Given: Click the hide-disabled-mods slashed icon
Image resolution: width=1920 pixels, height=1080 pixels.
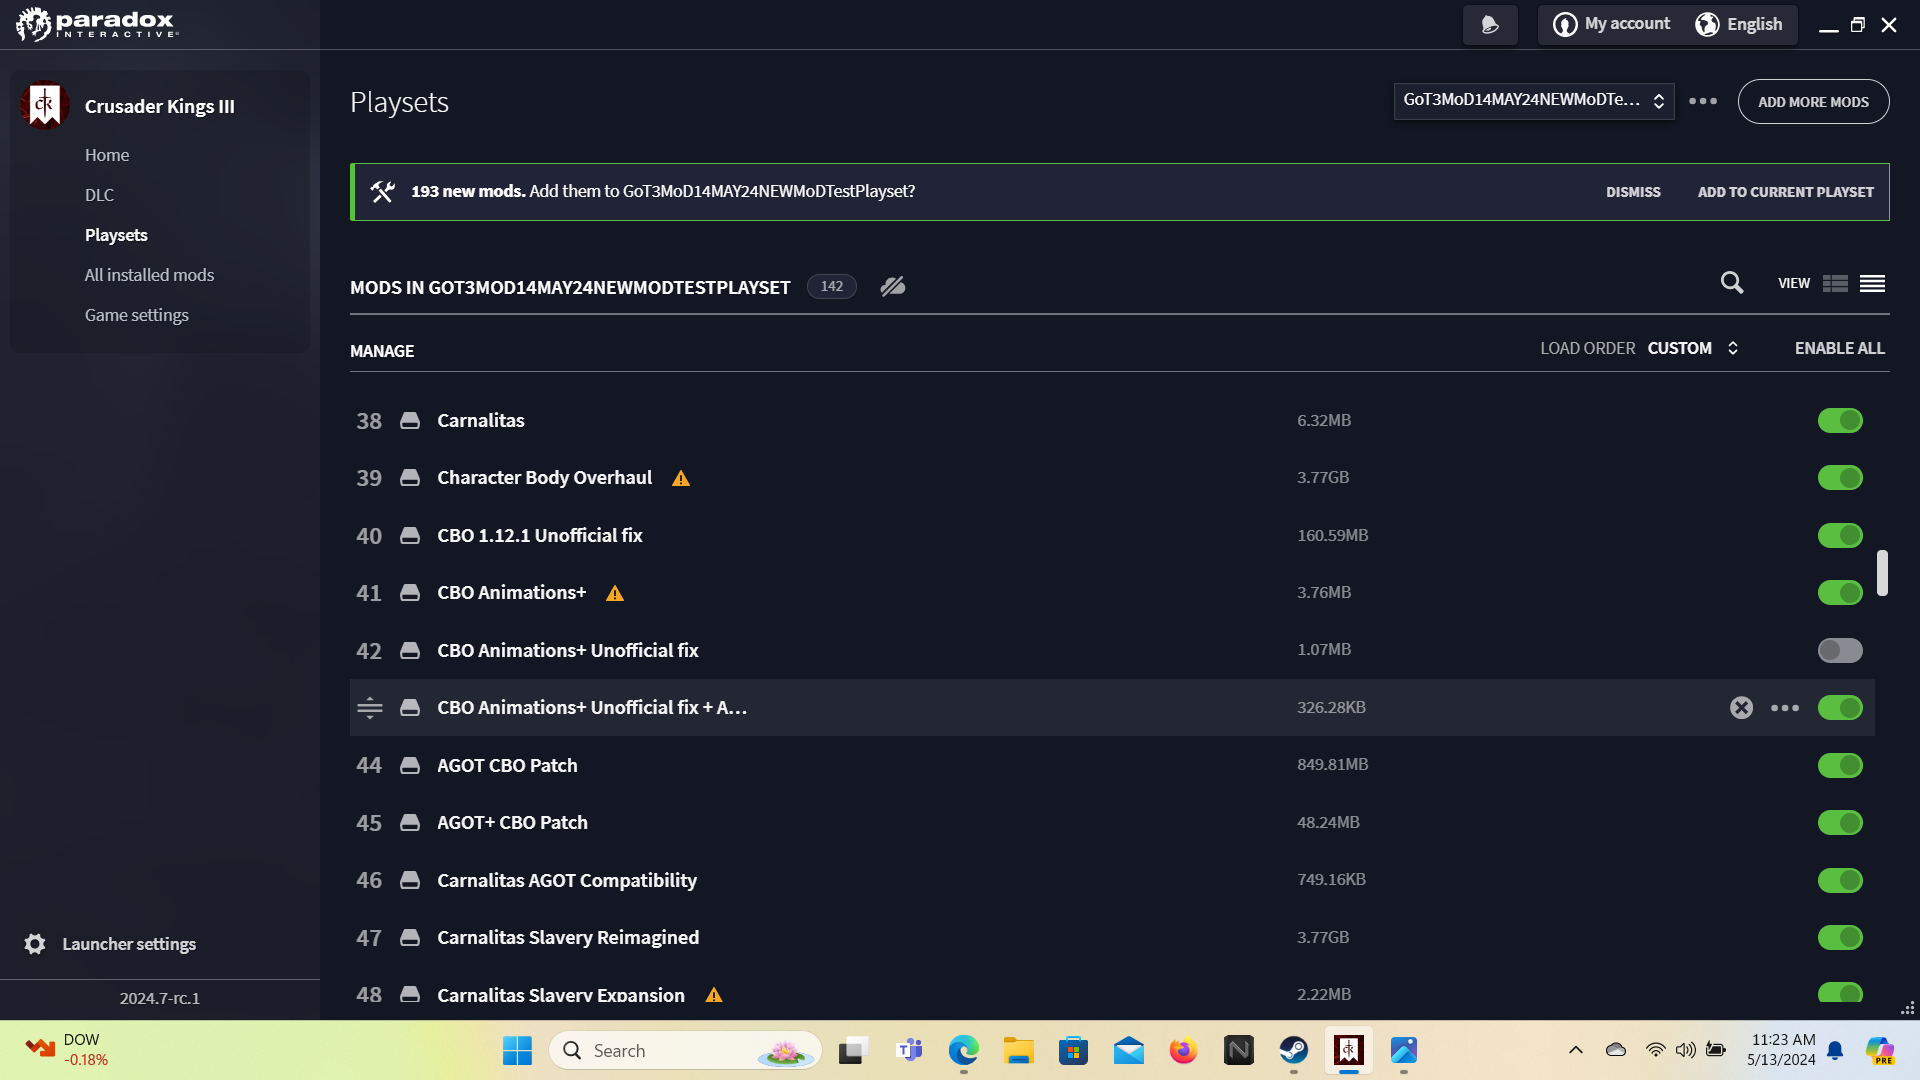Looking at the screenshot, I should (893, 287).
